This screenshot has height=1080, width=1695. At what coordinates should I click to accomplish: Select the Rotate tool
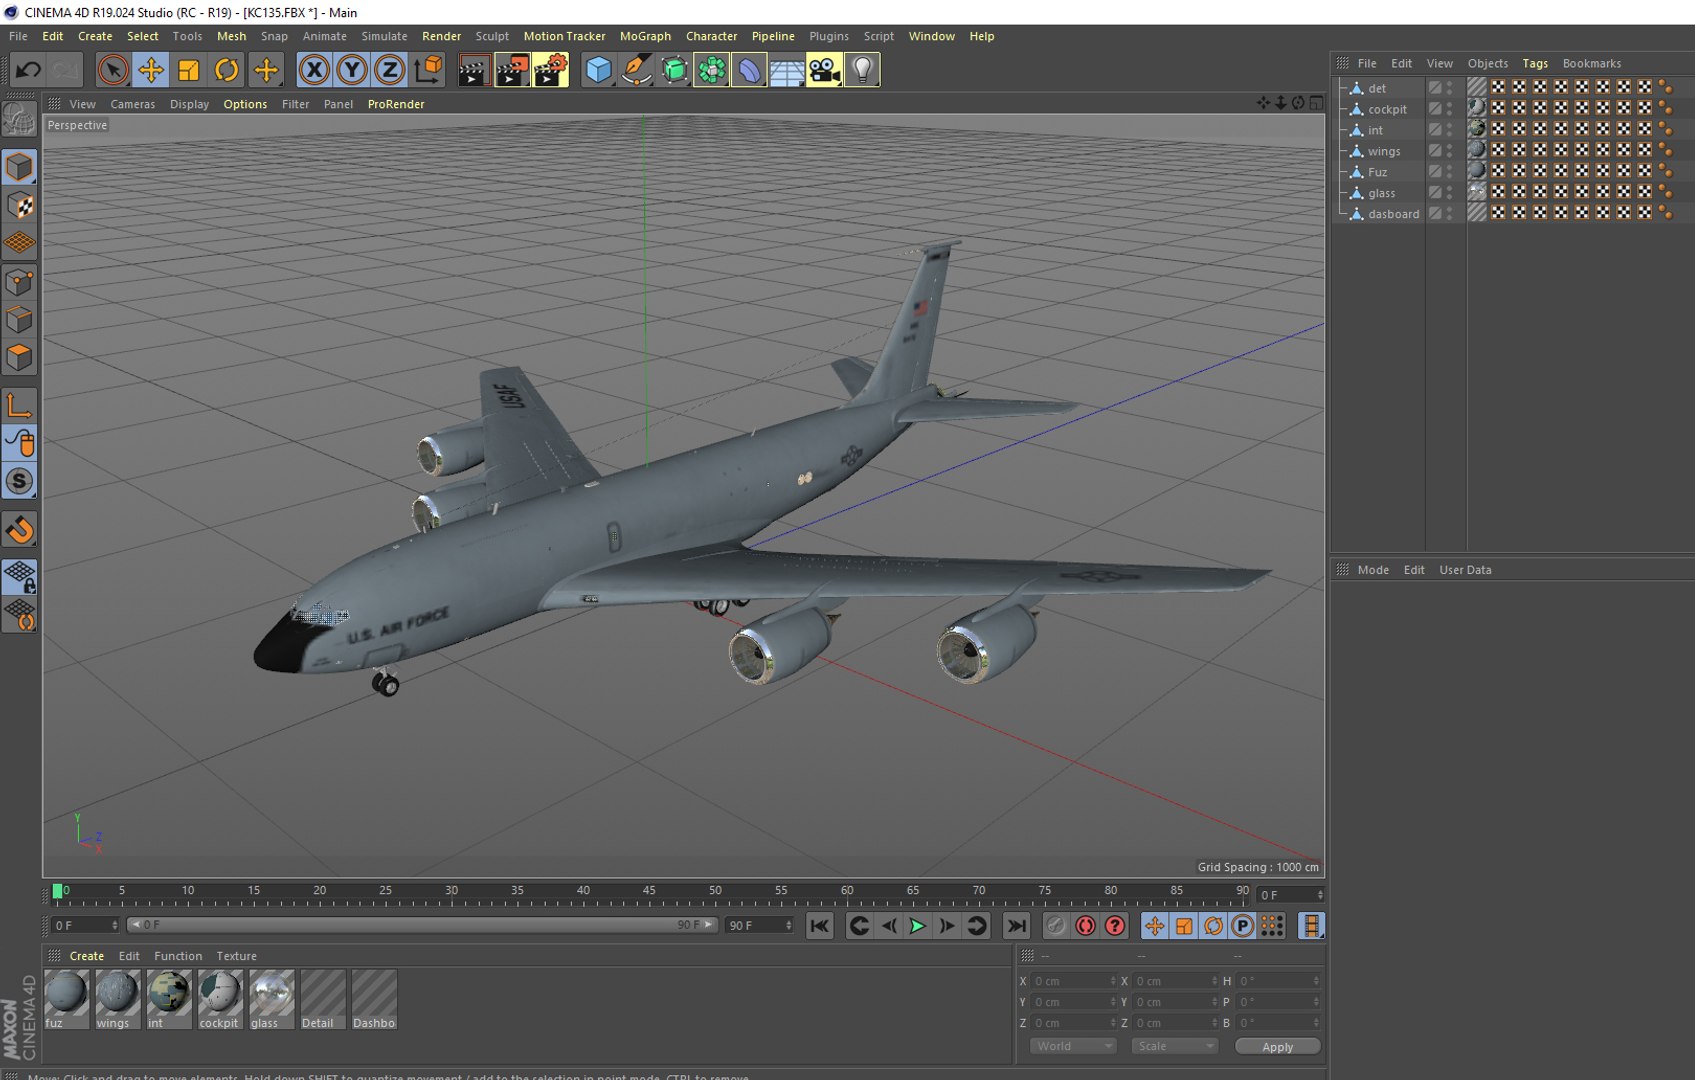227,70
